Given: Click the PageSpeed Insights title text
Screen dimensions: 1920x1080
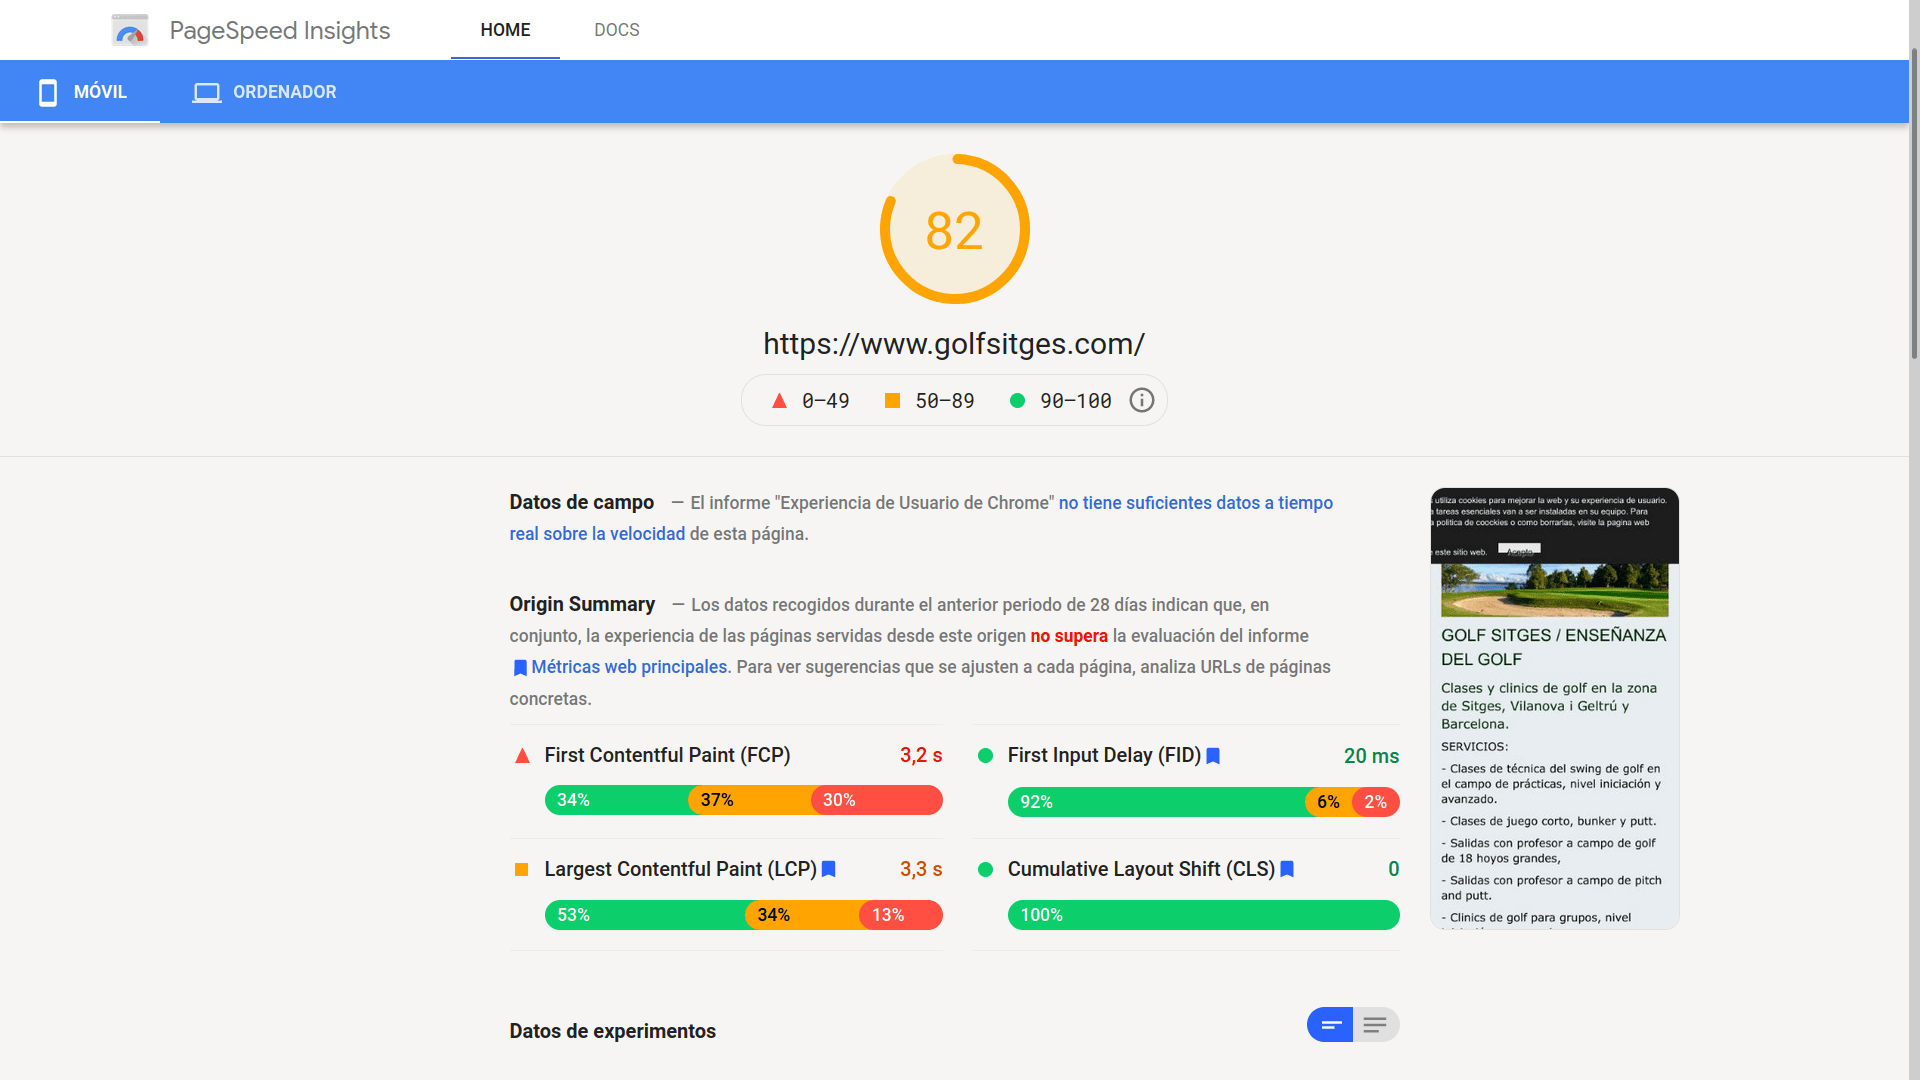Looking at the screenshot, I should [x=280, y=30].
